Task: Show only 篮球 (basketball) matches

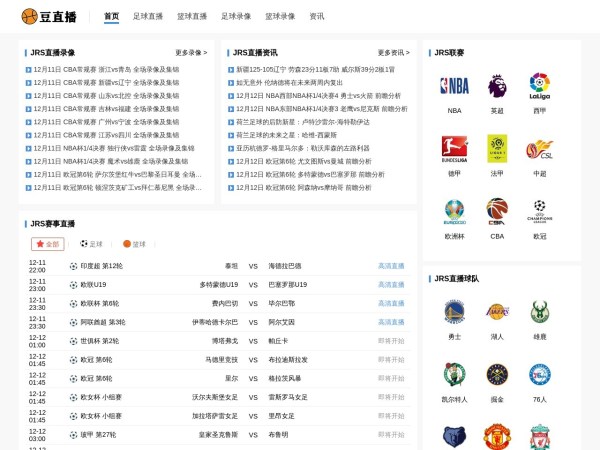Action: click(134, 244)
